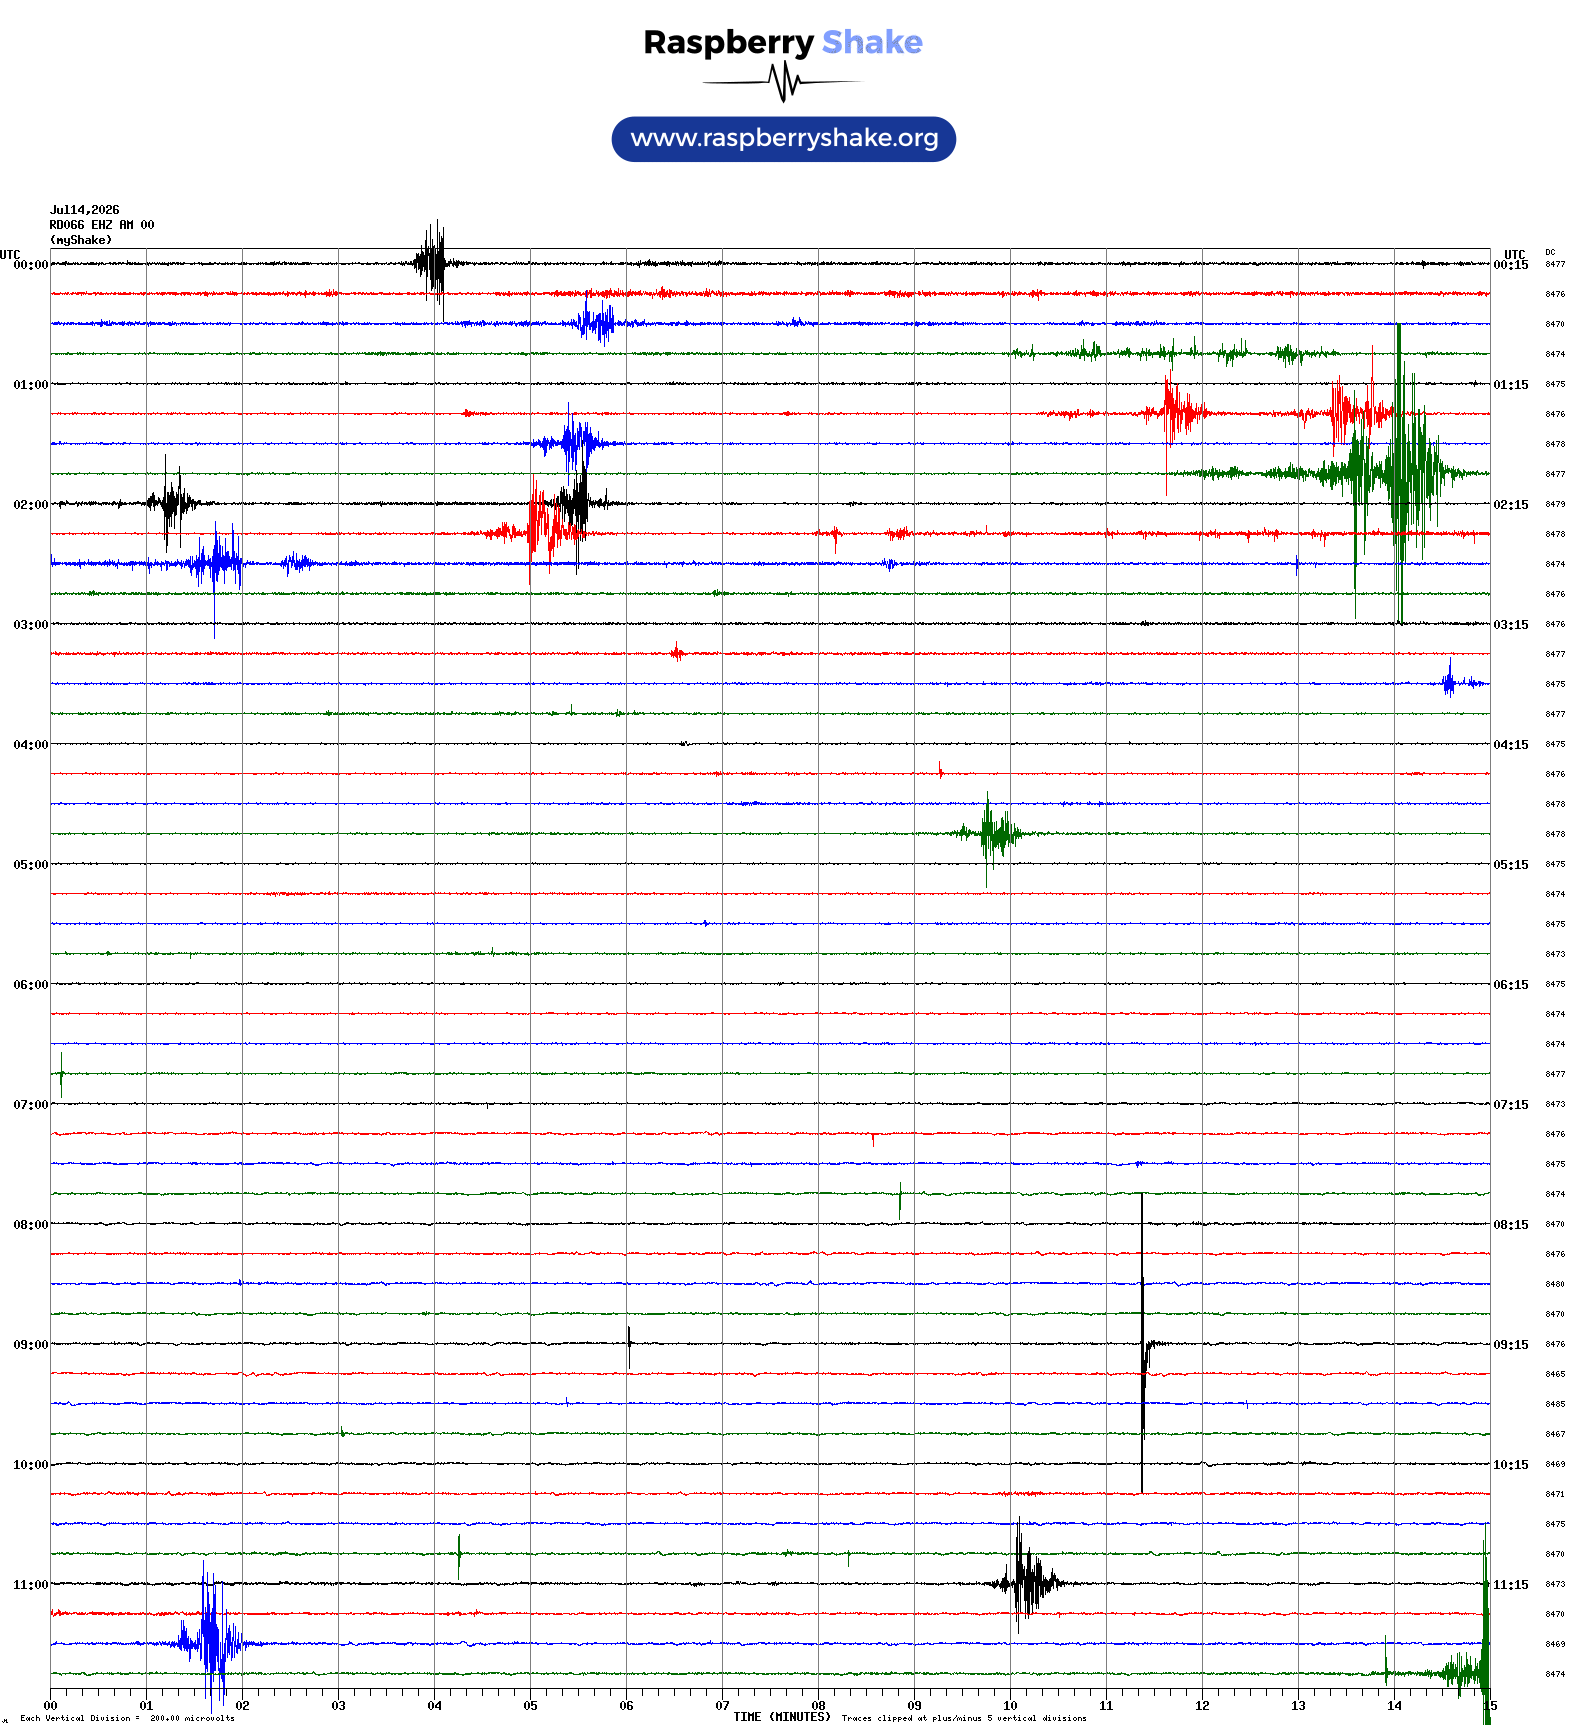Viewport: 1570px width, 1732px height.
Task: Click the right-side 00:15 time label
Action: coord(1511,265)
